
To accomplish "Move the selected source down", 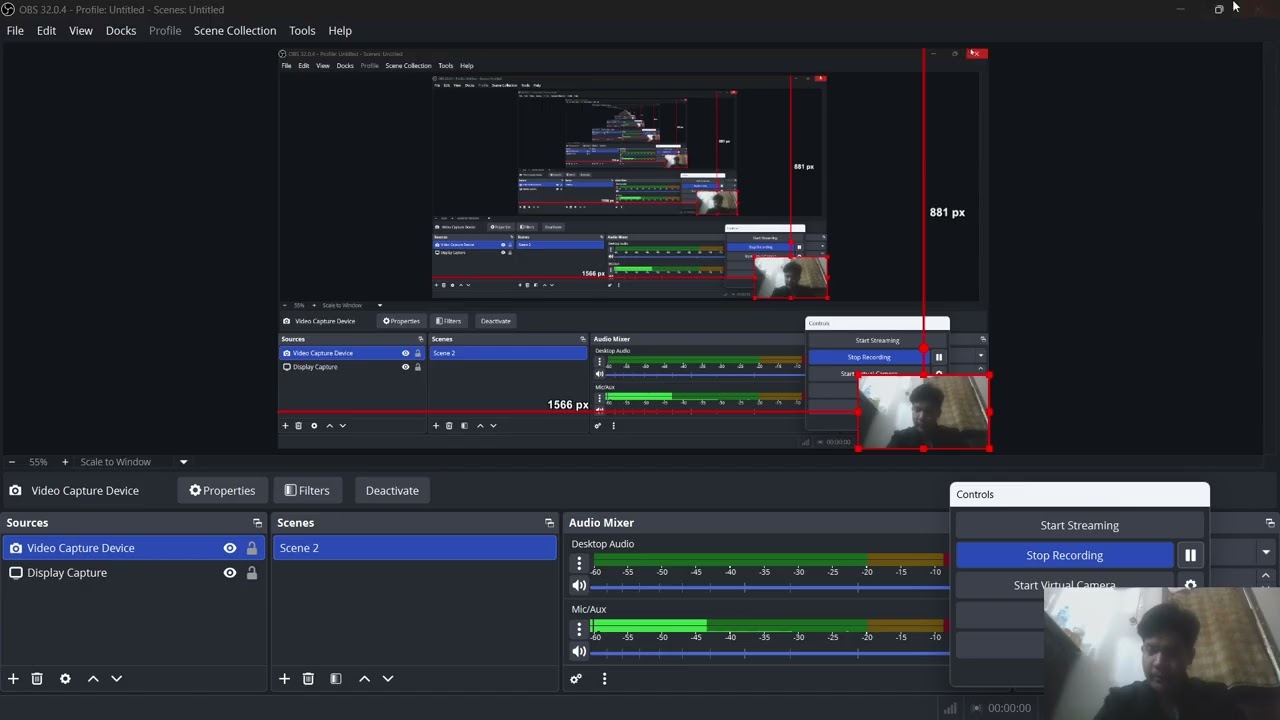I will tap(116, 679).
